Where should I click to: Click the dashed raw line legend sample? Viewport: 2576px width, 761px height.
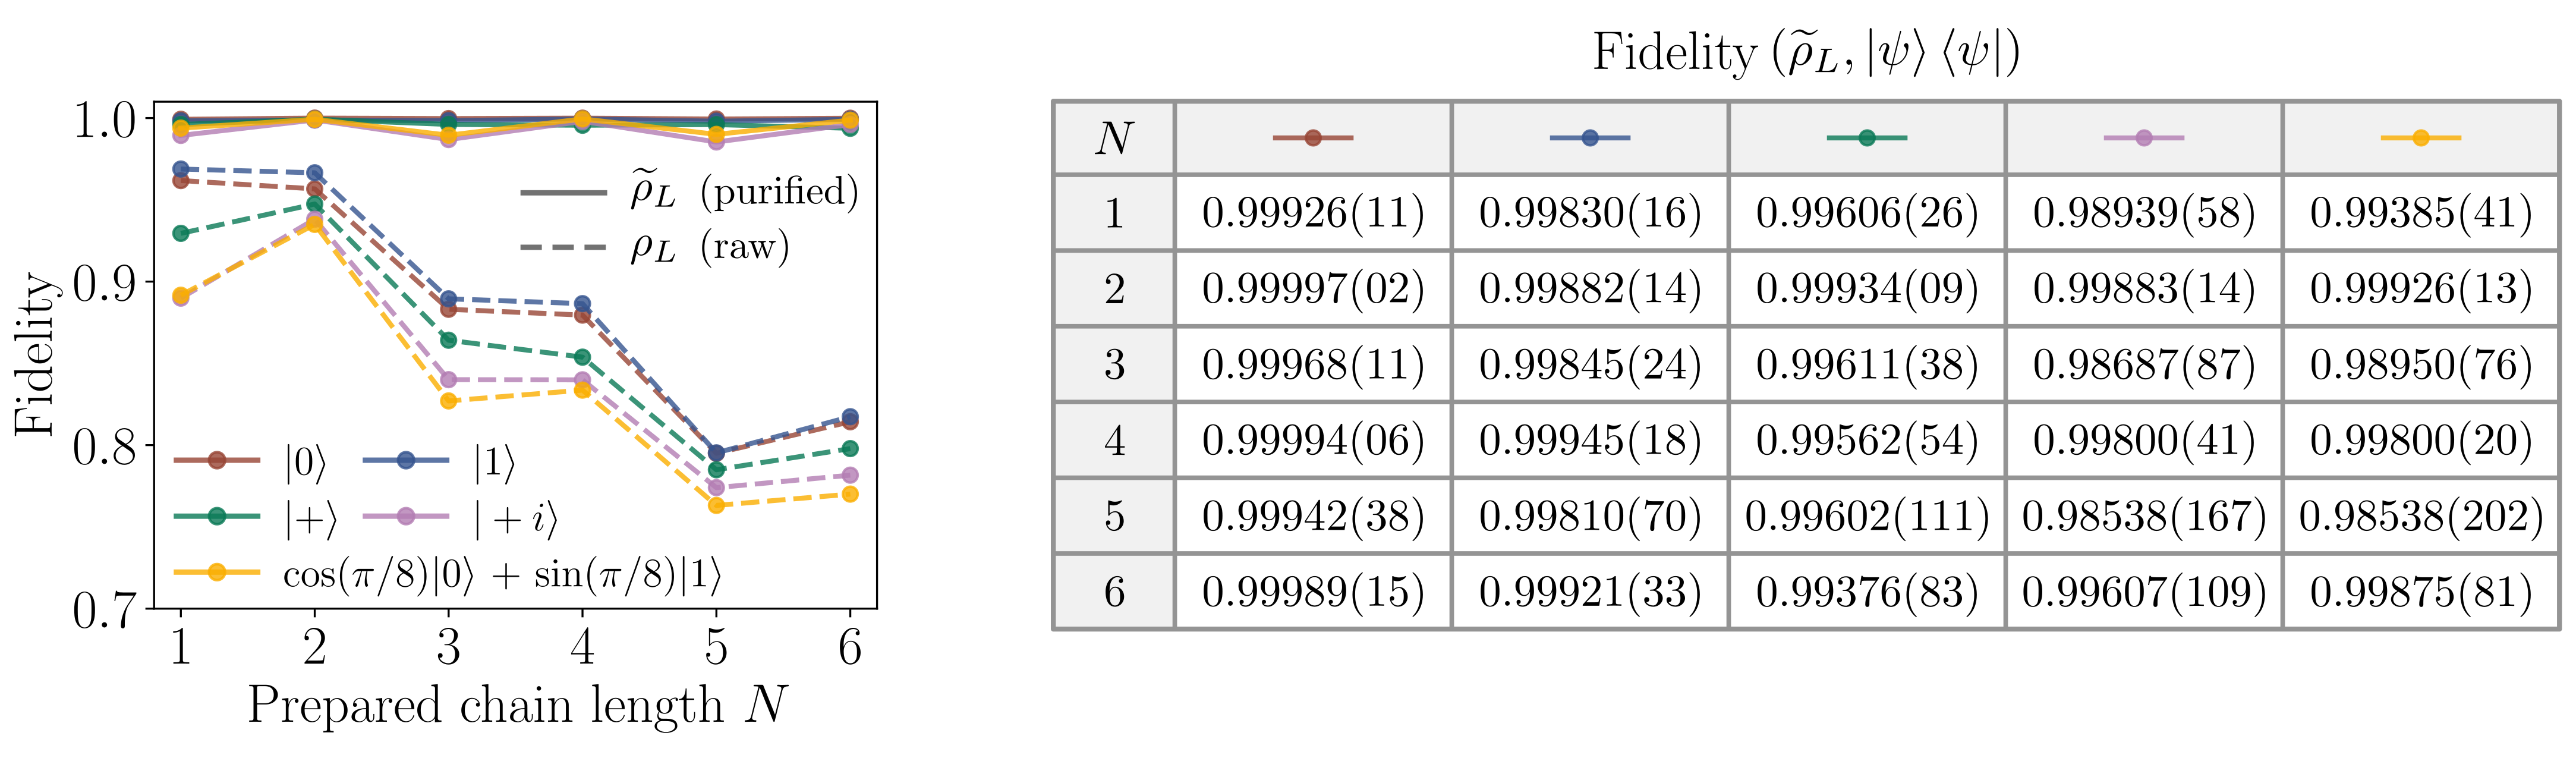coord(563,247)
